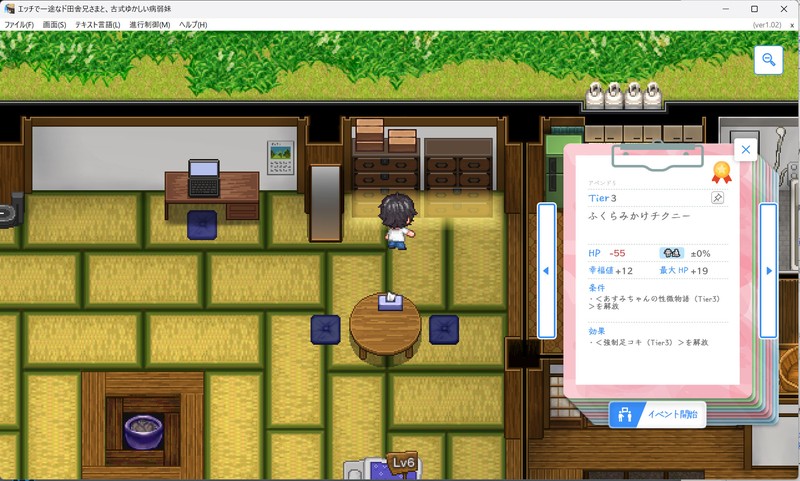Go to previous card with left arrow
800x481 pixels.
(546, 271)
